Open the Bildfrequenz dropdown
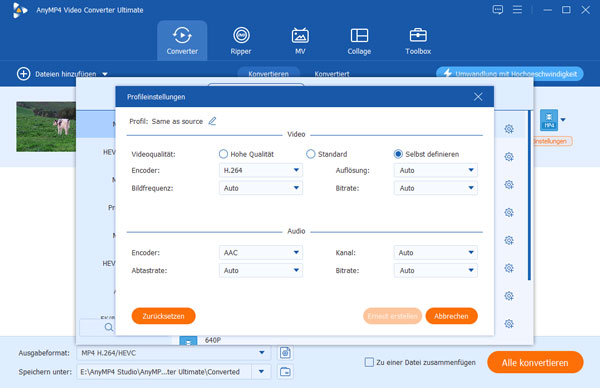This screenshot has height=388, width=600. (261, 188)
